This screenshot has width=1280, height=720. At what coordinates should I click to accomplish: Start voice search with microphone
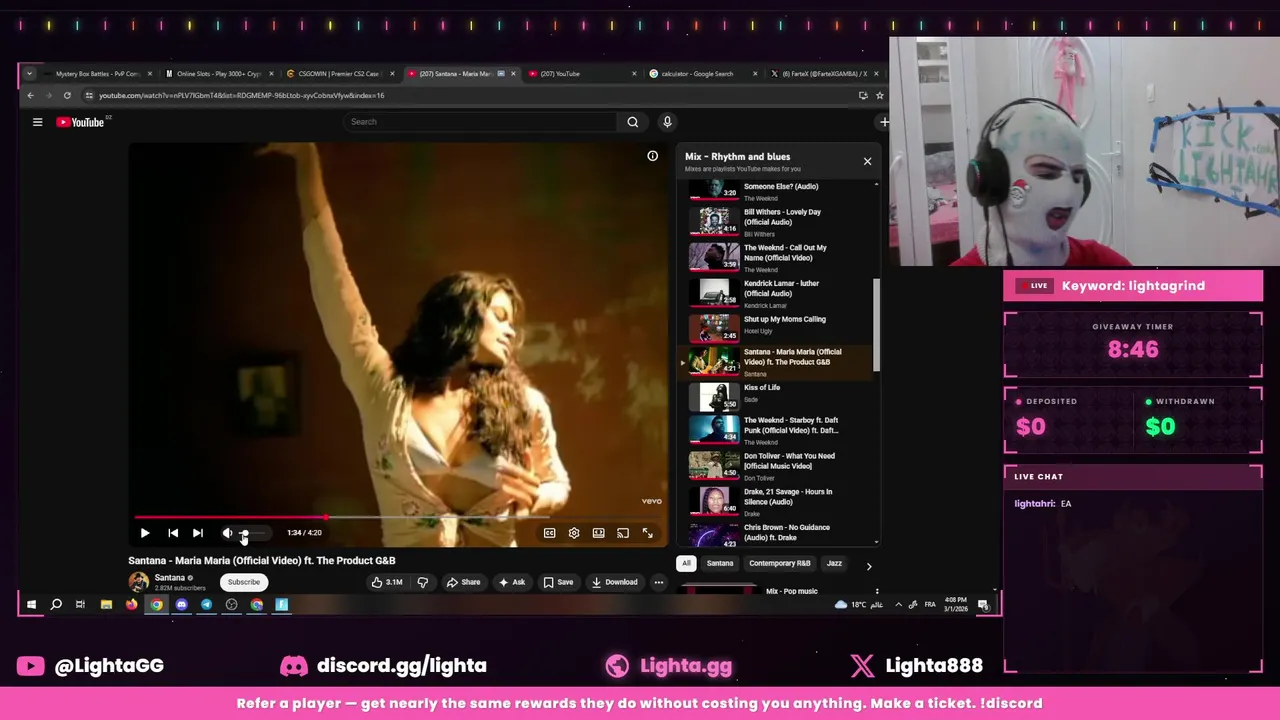tap(667, 122)
